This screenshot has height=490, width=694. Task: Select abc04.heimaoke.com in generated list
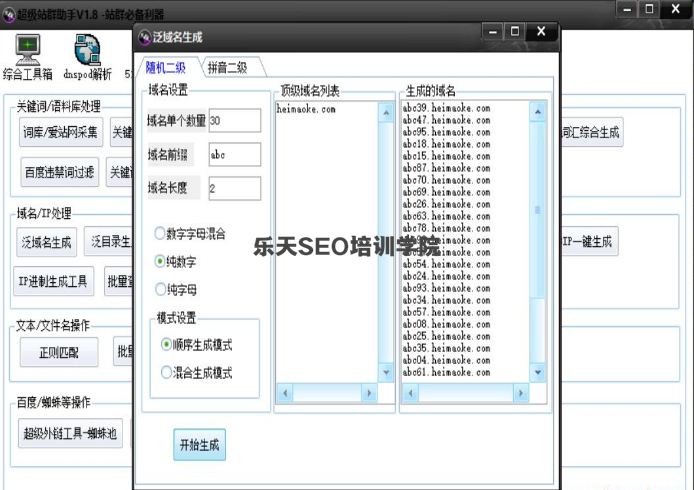(x=447, y=360)
